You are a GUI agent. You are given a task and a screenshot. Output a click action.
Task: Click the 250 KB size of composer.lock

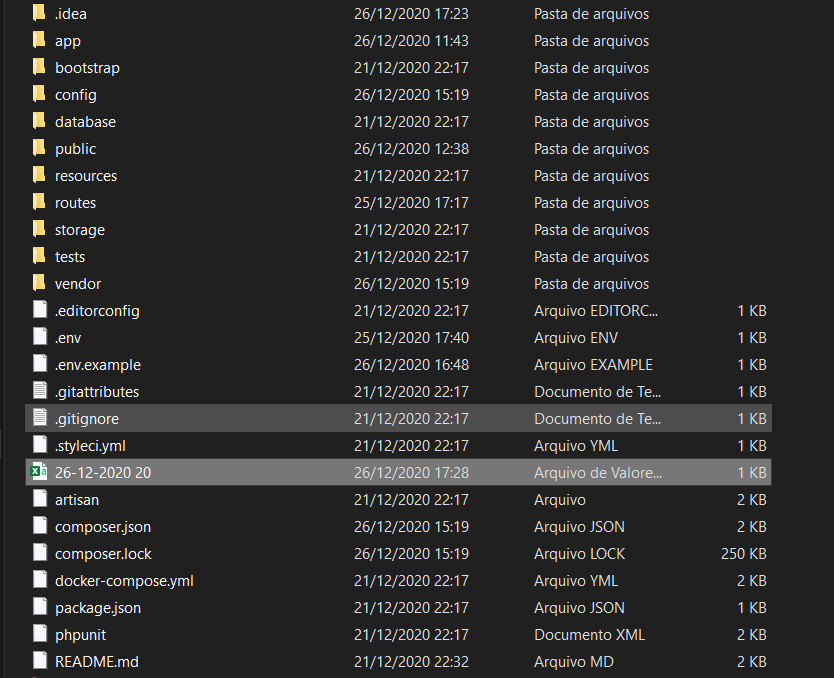(744, 554)
